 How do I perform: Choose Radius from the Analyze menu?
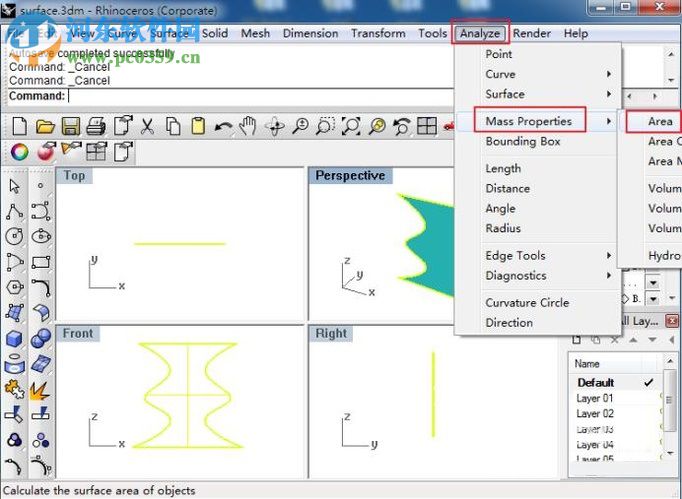pos(538,228)
